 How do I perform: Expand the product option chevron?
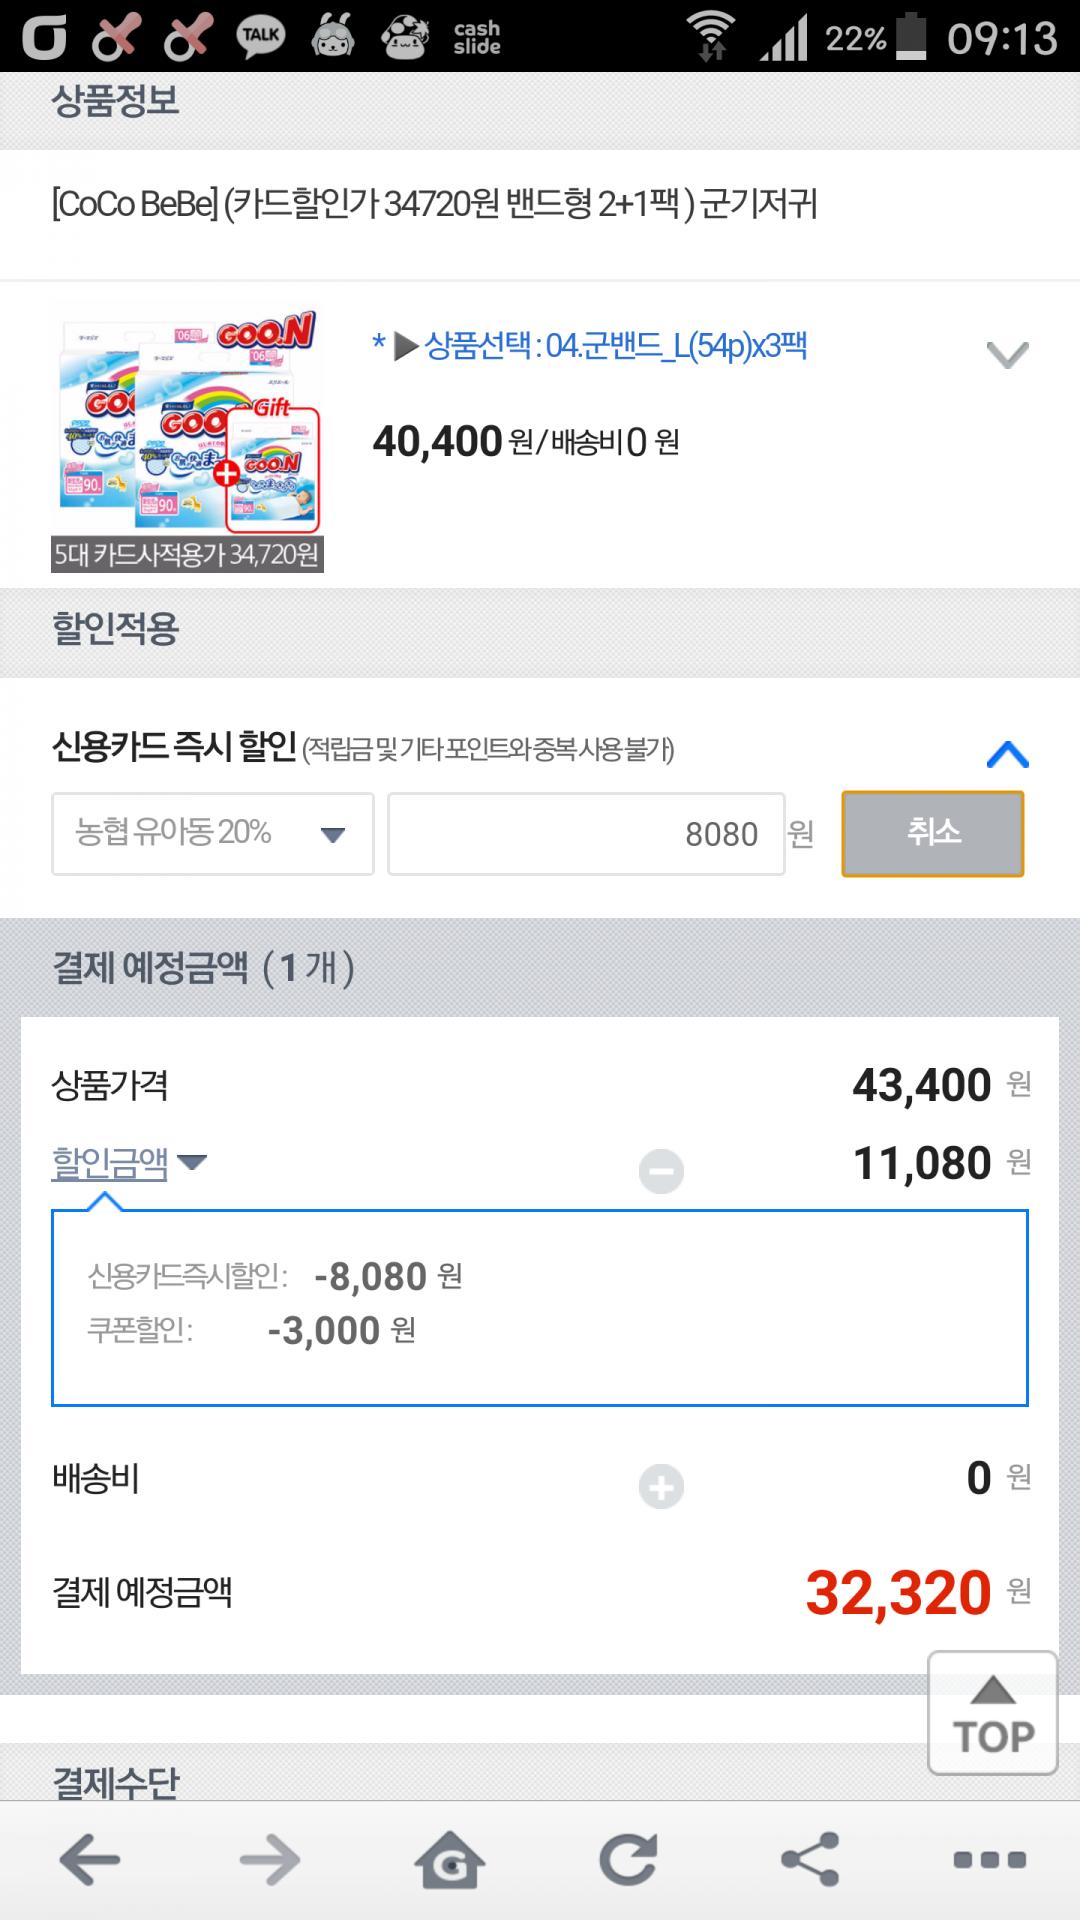(x=1007, y=354)
